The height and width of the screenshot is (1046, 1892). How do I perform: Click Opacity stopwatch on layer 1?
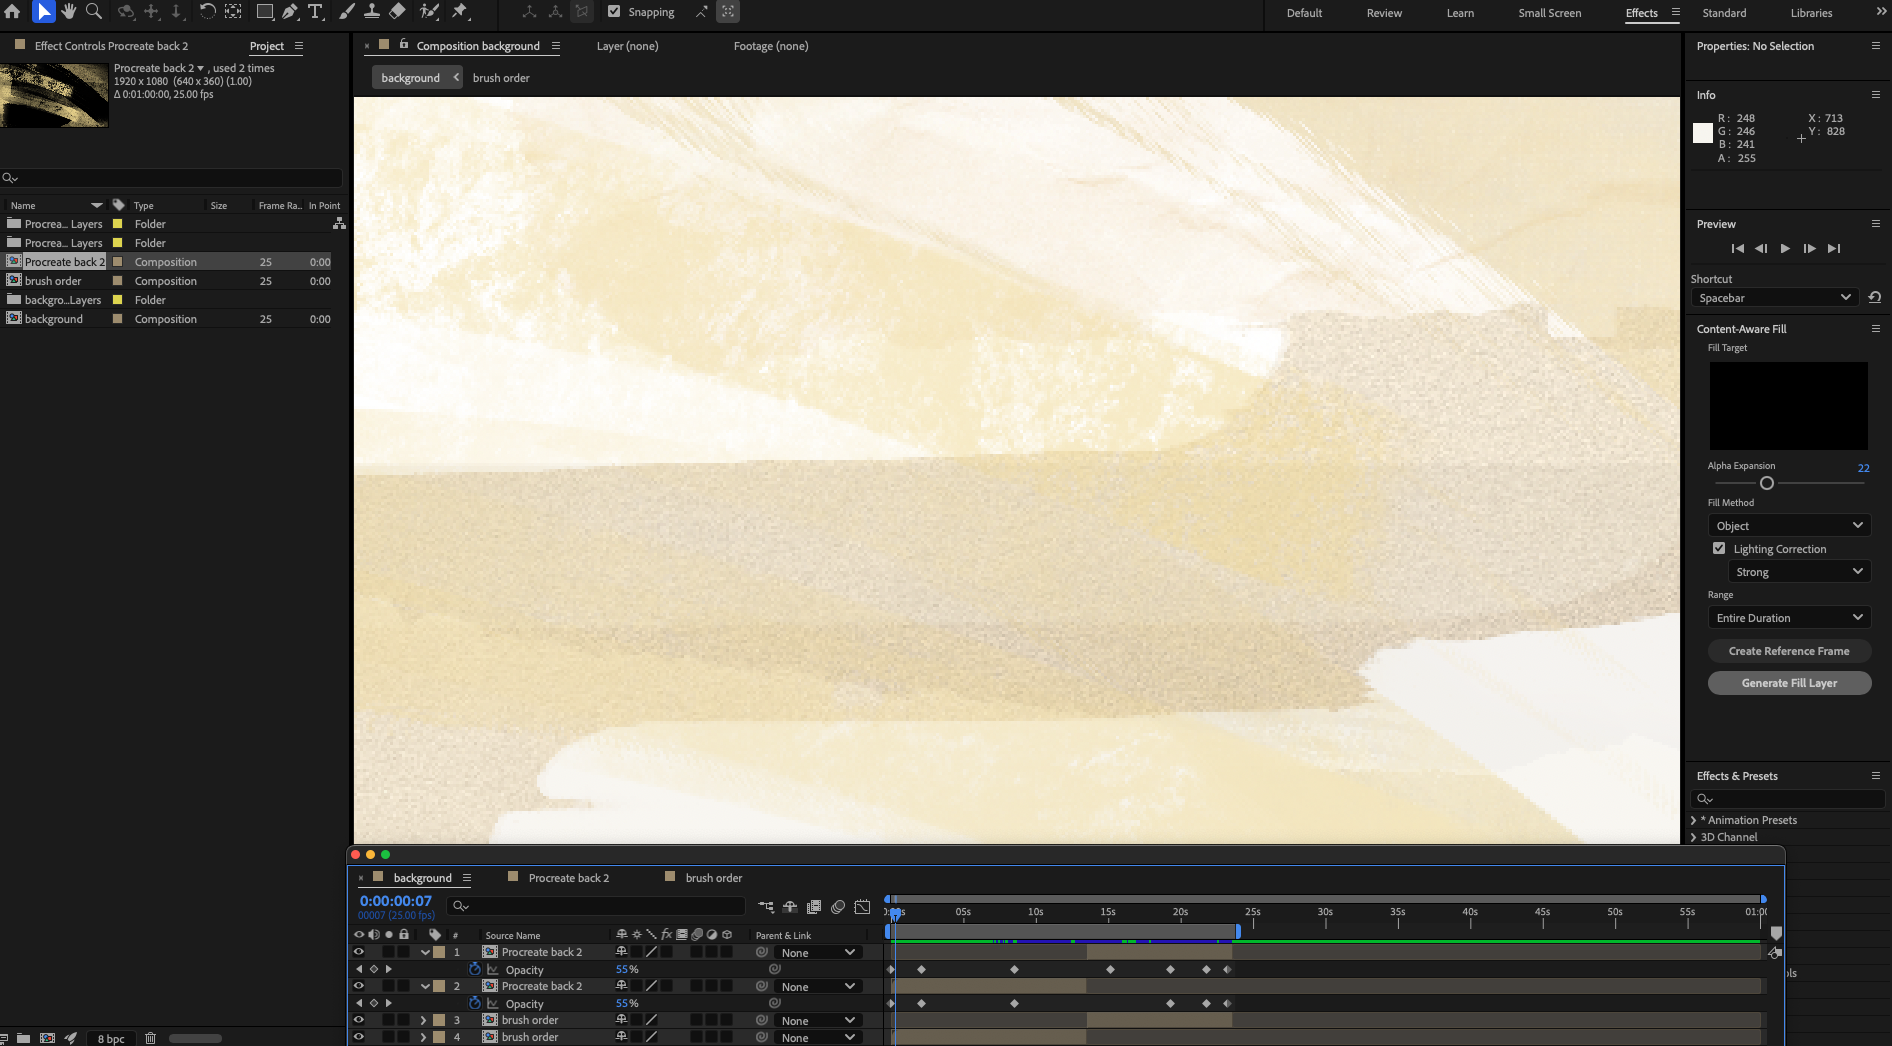[475, 970]
